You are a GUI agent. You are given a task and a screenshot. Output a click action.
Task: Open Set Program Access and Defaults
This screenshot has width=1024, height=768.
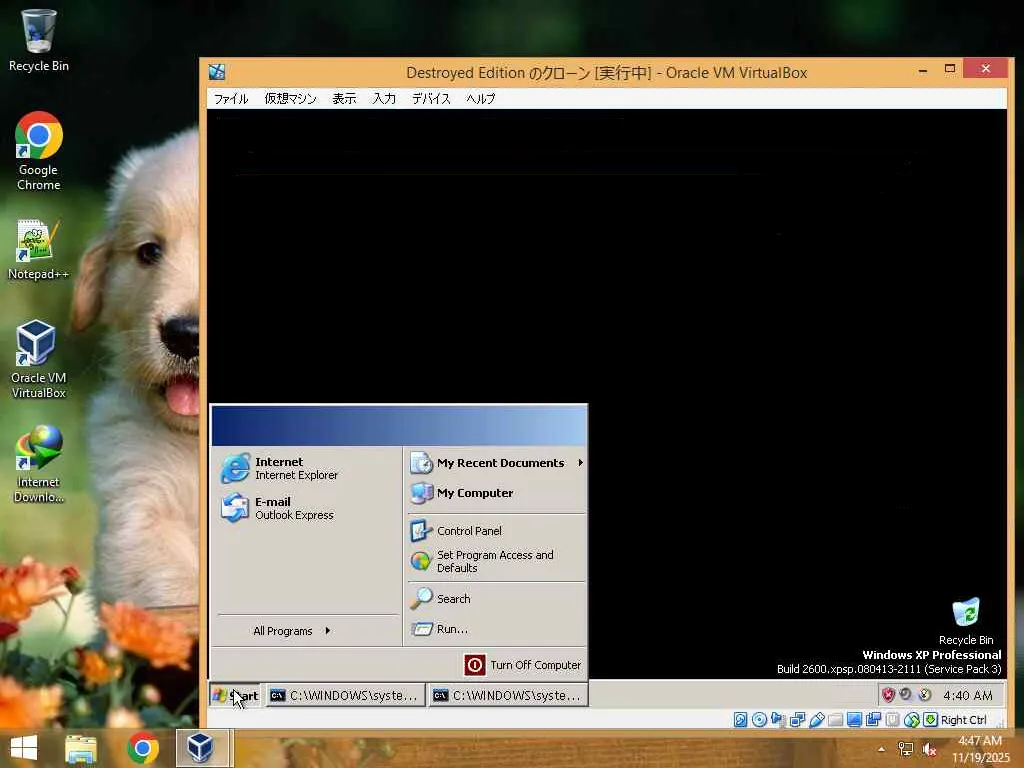[x=496, y=561]
